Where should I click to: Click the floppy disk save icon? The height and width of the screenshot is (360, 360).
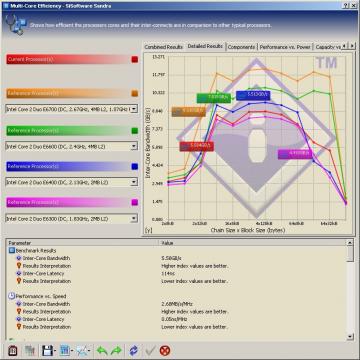[x=48, y=351]
